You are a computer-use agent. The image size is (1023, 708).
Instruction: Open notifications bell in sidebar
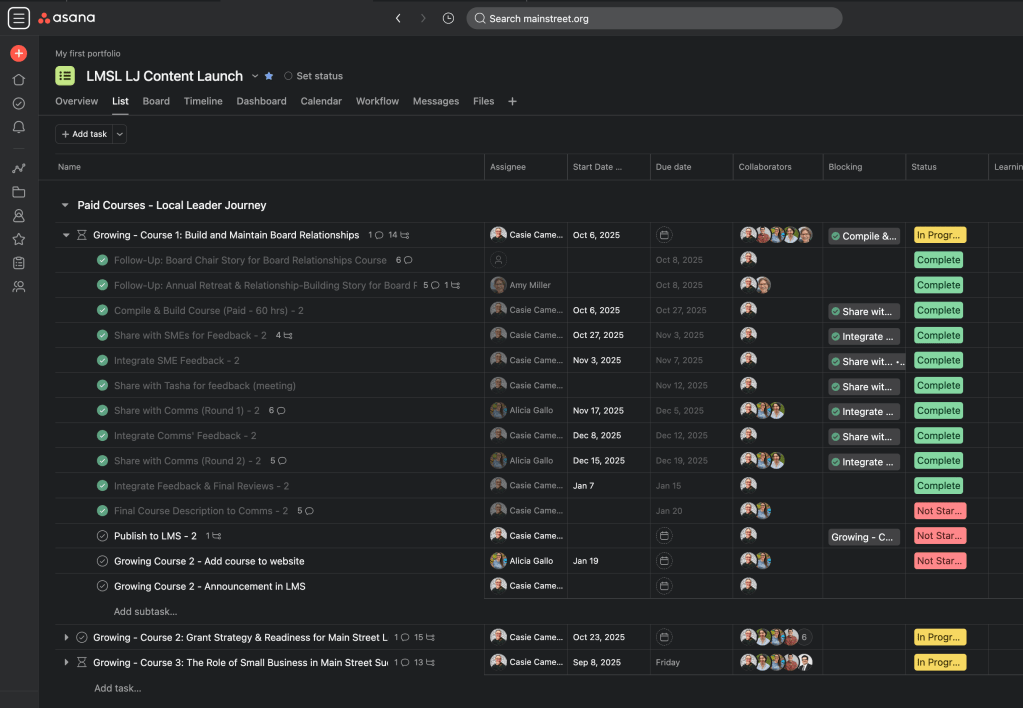pyautogui.click(x=18, y=127)
